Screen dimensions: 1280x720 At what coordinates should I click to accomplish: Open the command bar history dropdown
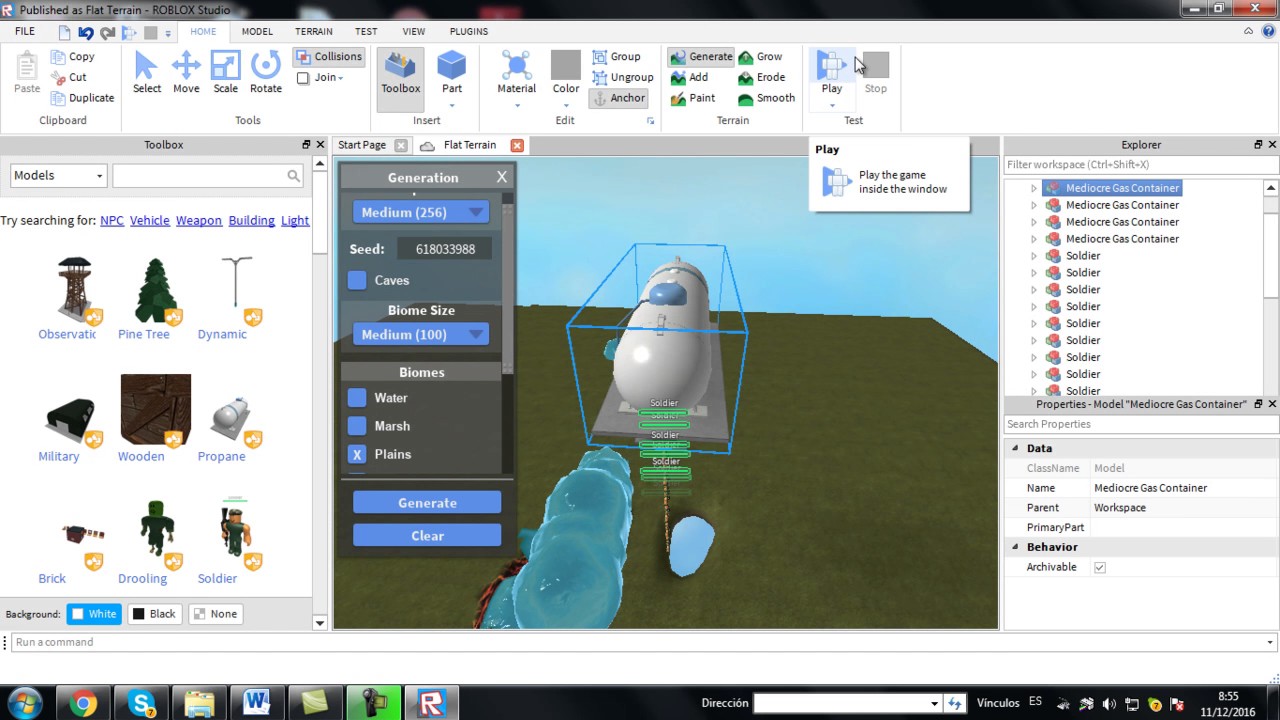tap(1270, 642)
